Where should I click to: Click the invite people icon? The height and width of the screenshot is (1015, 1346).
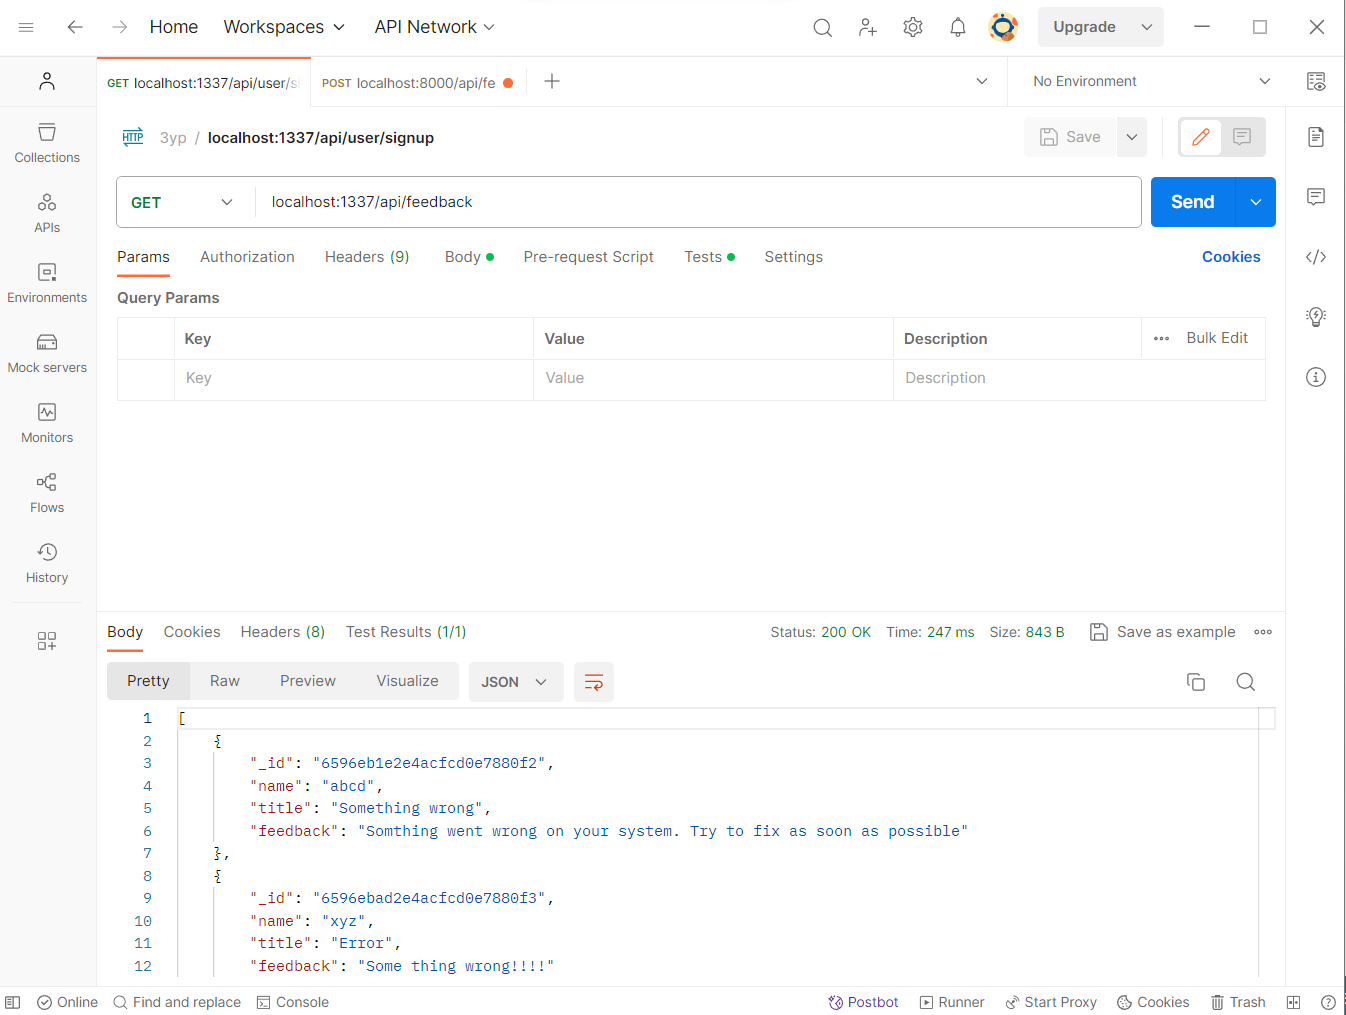[x=868, y=27]
